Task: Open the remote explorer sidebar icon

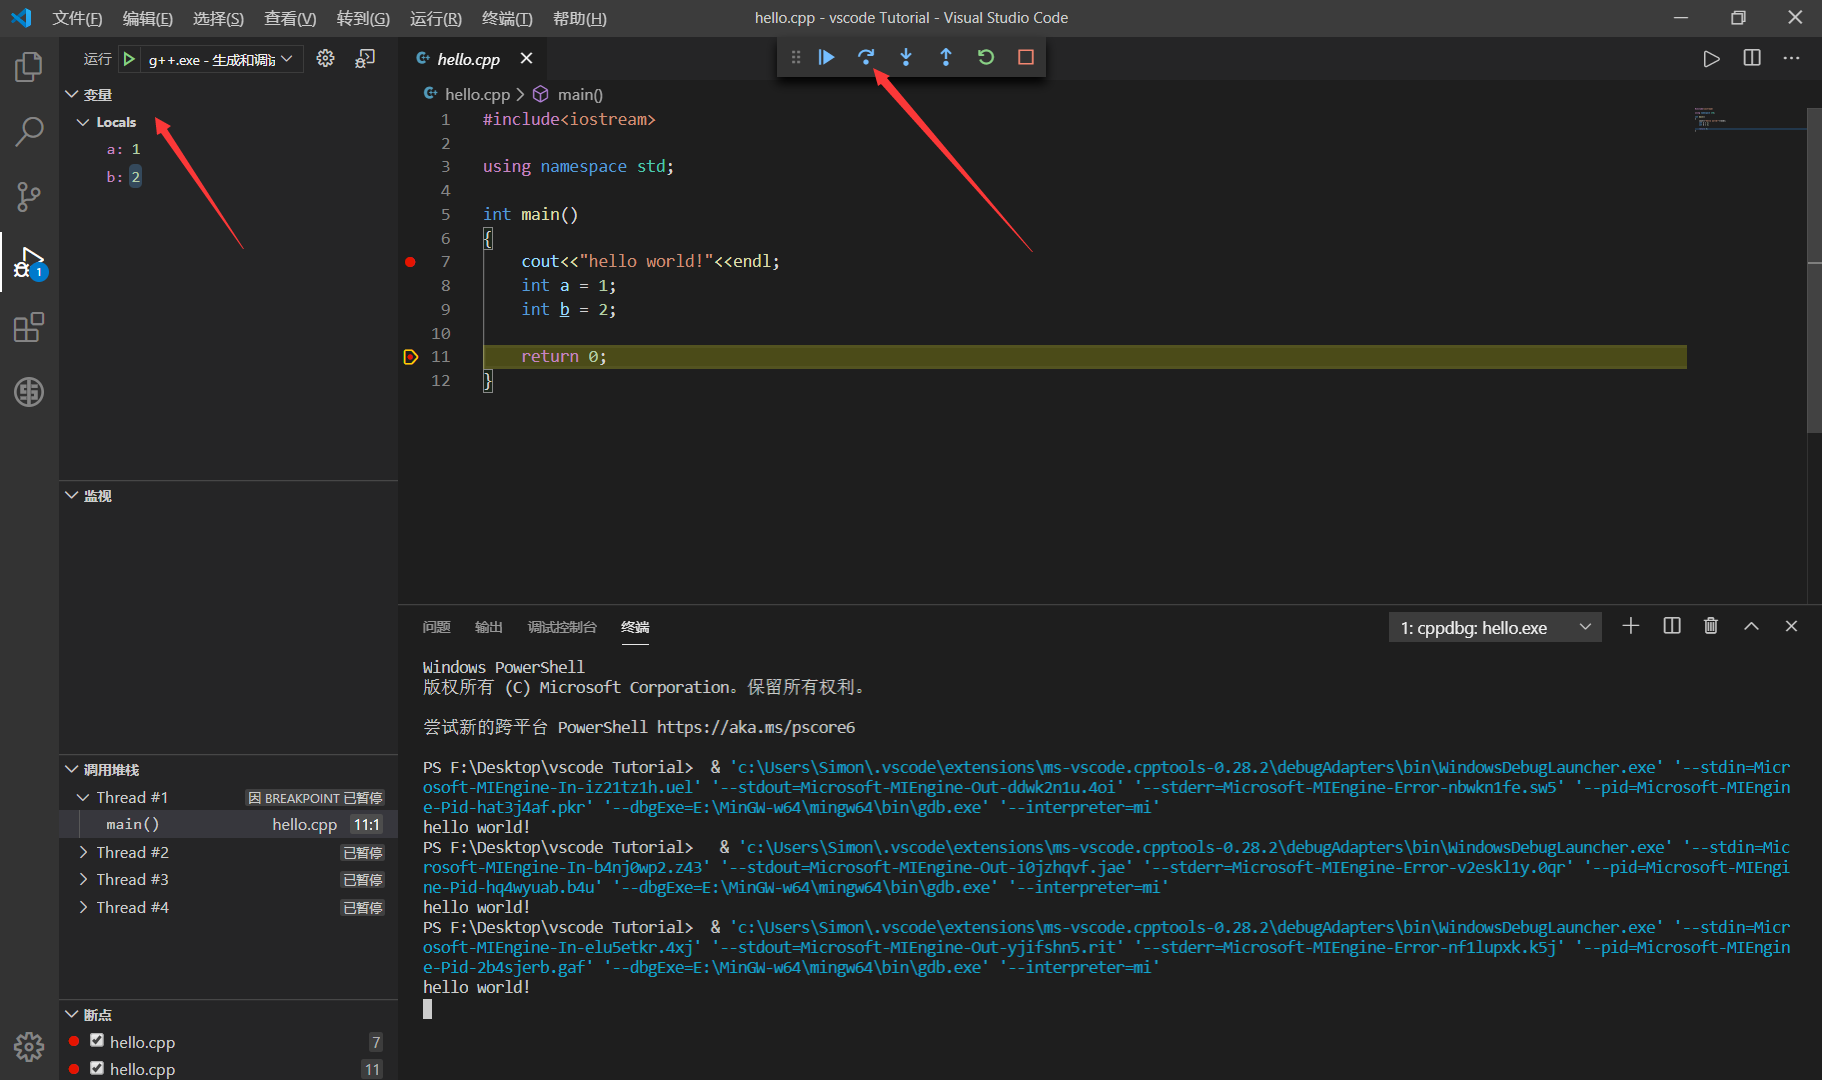Action: tap(29, 392)
